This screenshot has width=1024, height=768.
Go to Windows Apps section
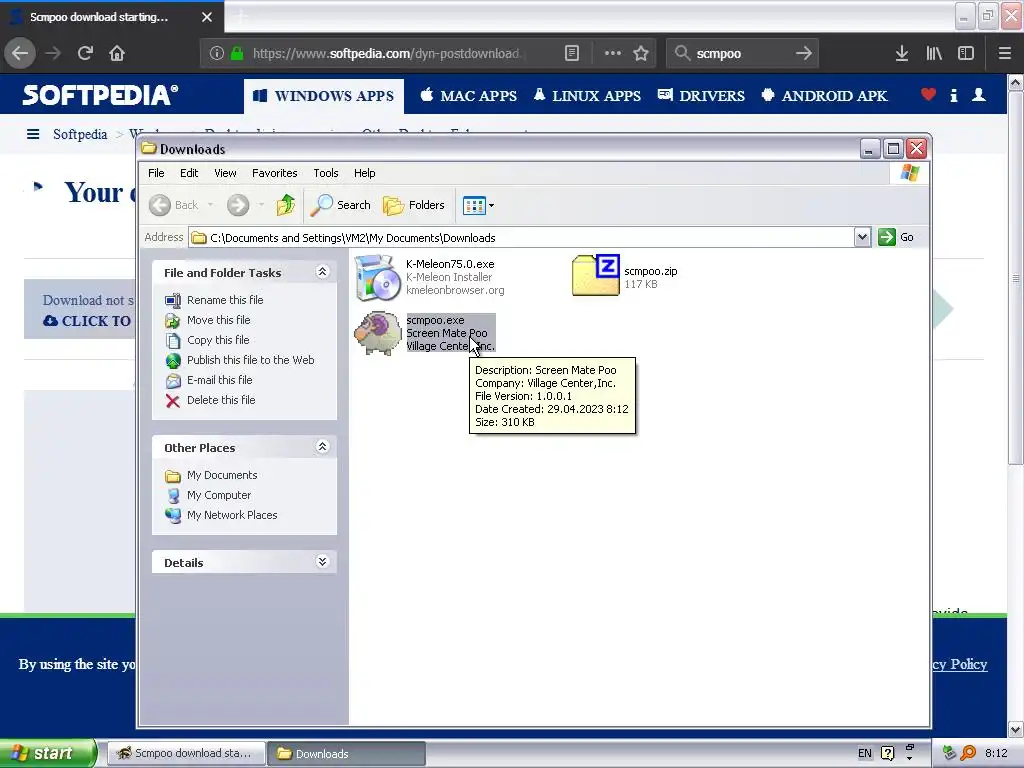tap(324, 96)
